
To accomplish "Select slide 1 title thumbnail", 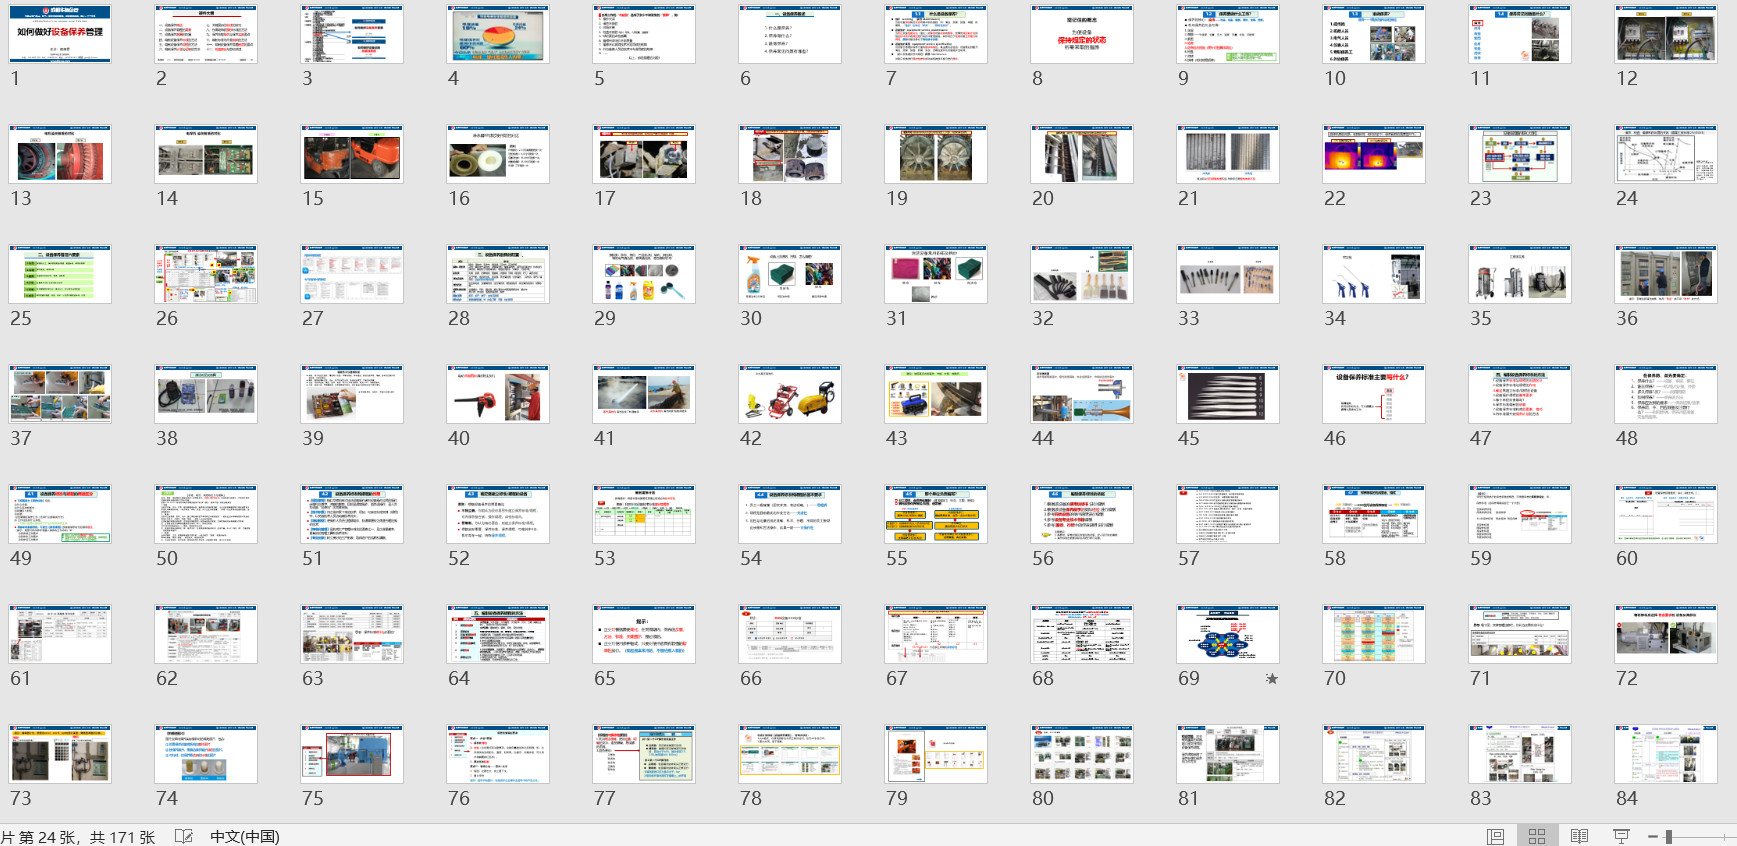I will [x=60, y=35].
